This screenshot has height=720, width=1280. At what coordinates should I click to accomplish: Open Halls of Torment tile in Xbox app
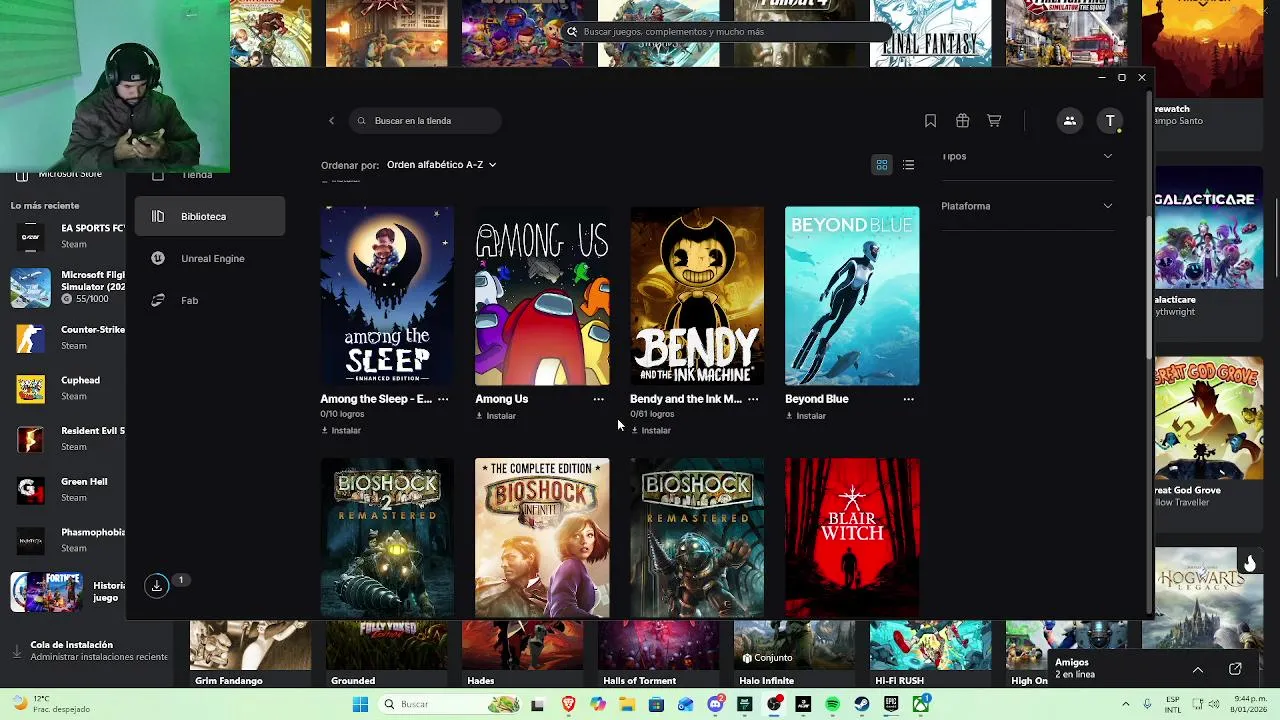click(658, 654)
